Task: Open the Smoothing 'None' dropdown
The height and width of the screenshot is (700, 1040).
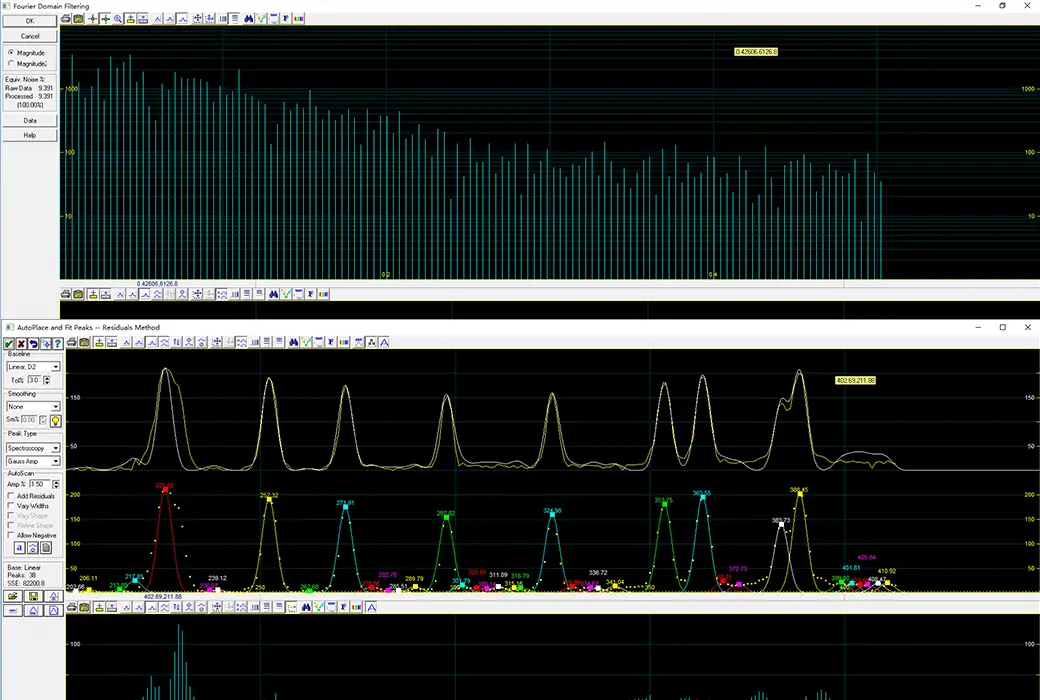Action: point(33,407)
